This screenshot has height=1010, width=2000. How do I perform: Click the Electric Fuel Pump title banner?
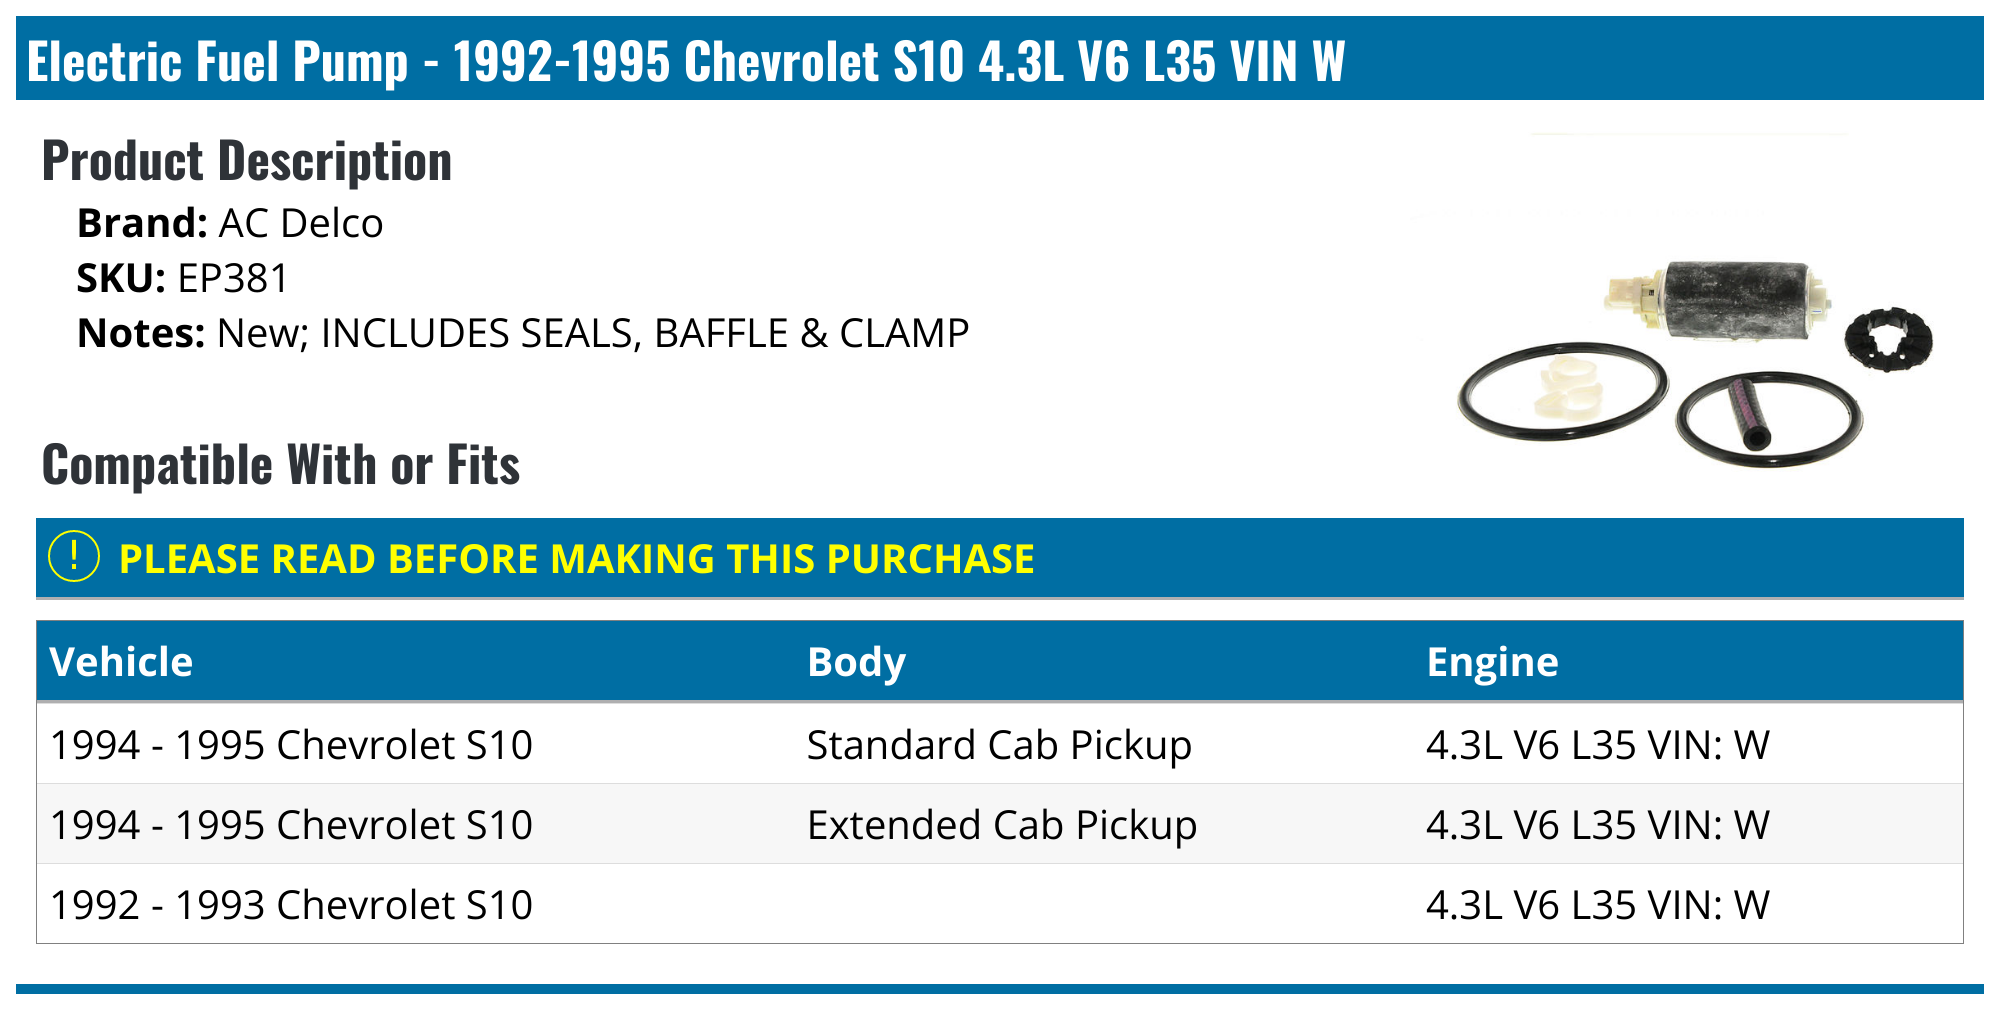click(686, 61)
